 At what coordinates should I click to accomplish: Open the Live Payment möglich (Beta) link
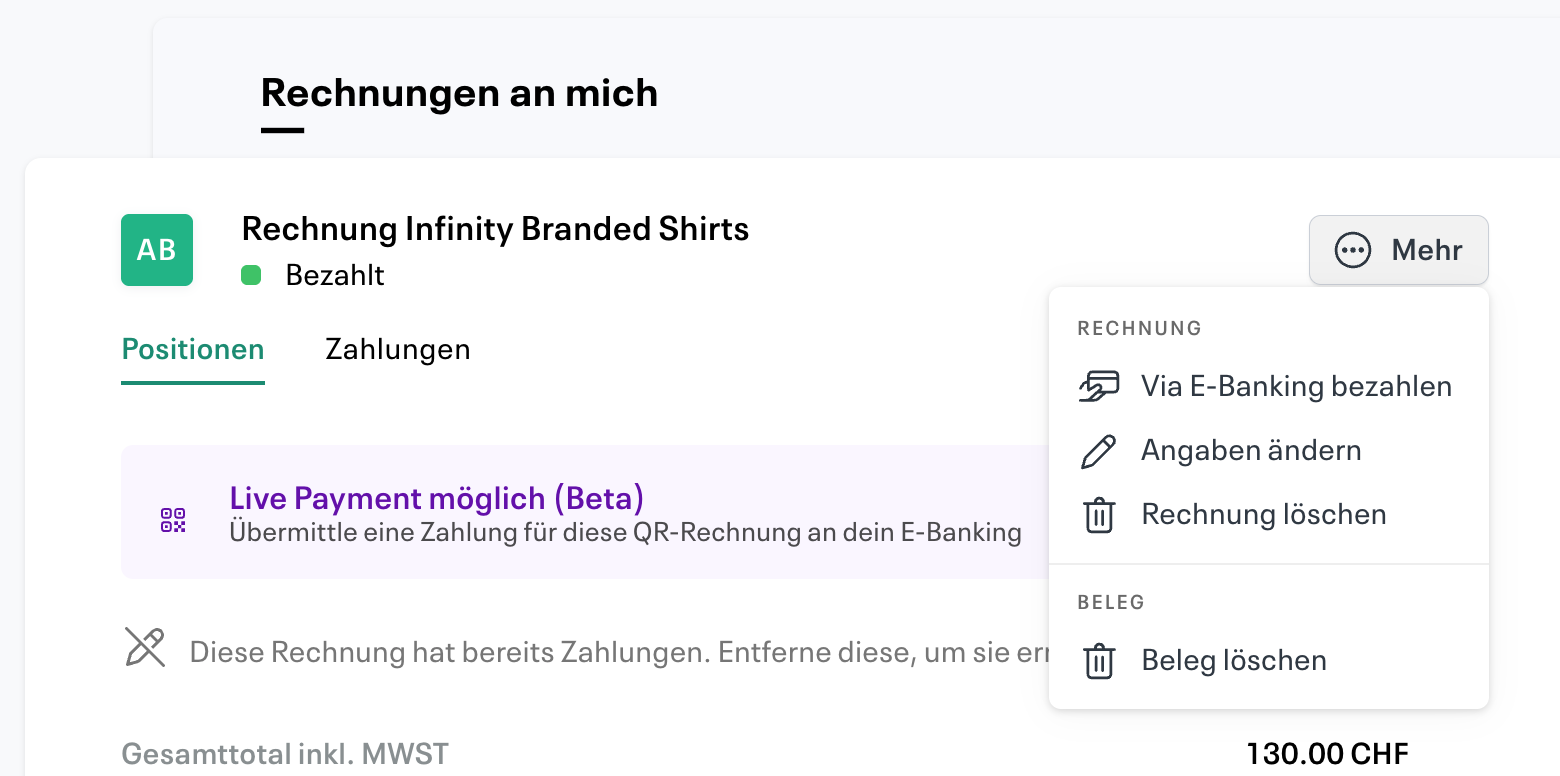[436, 498]
